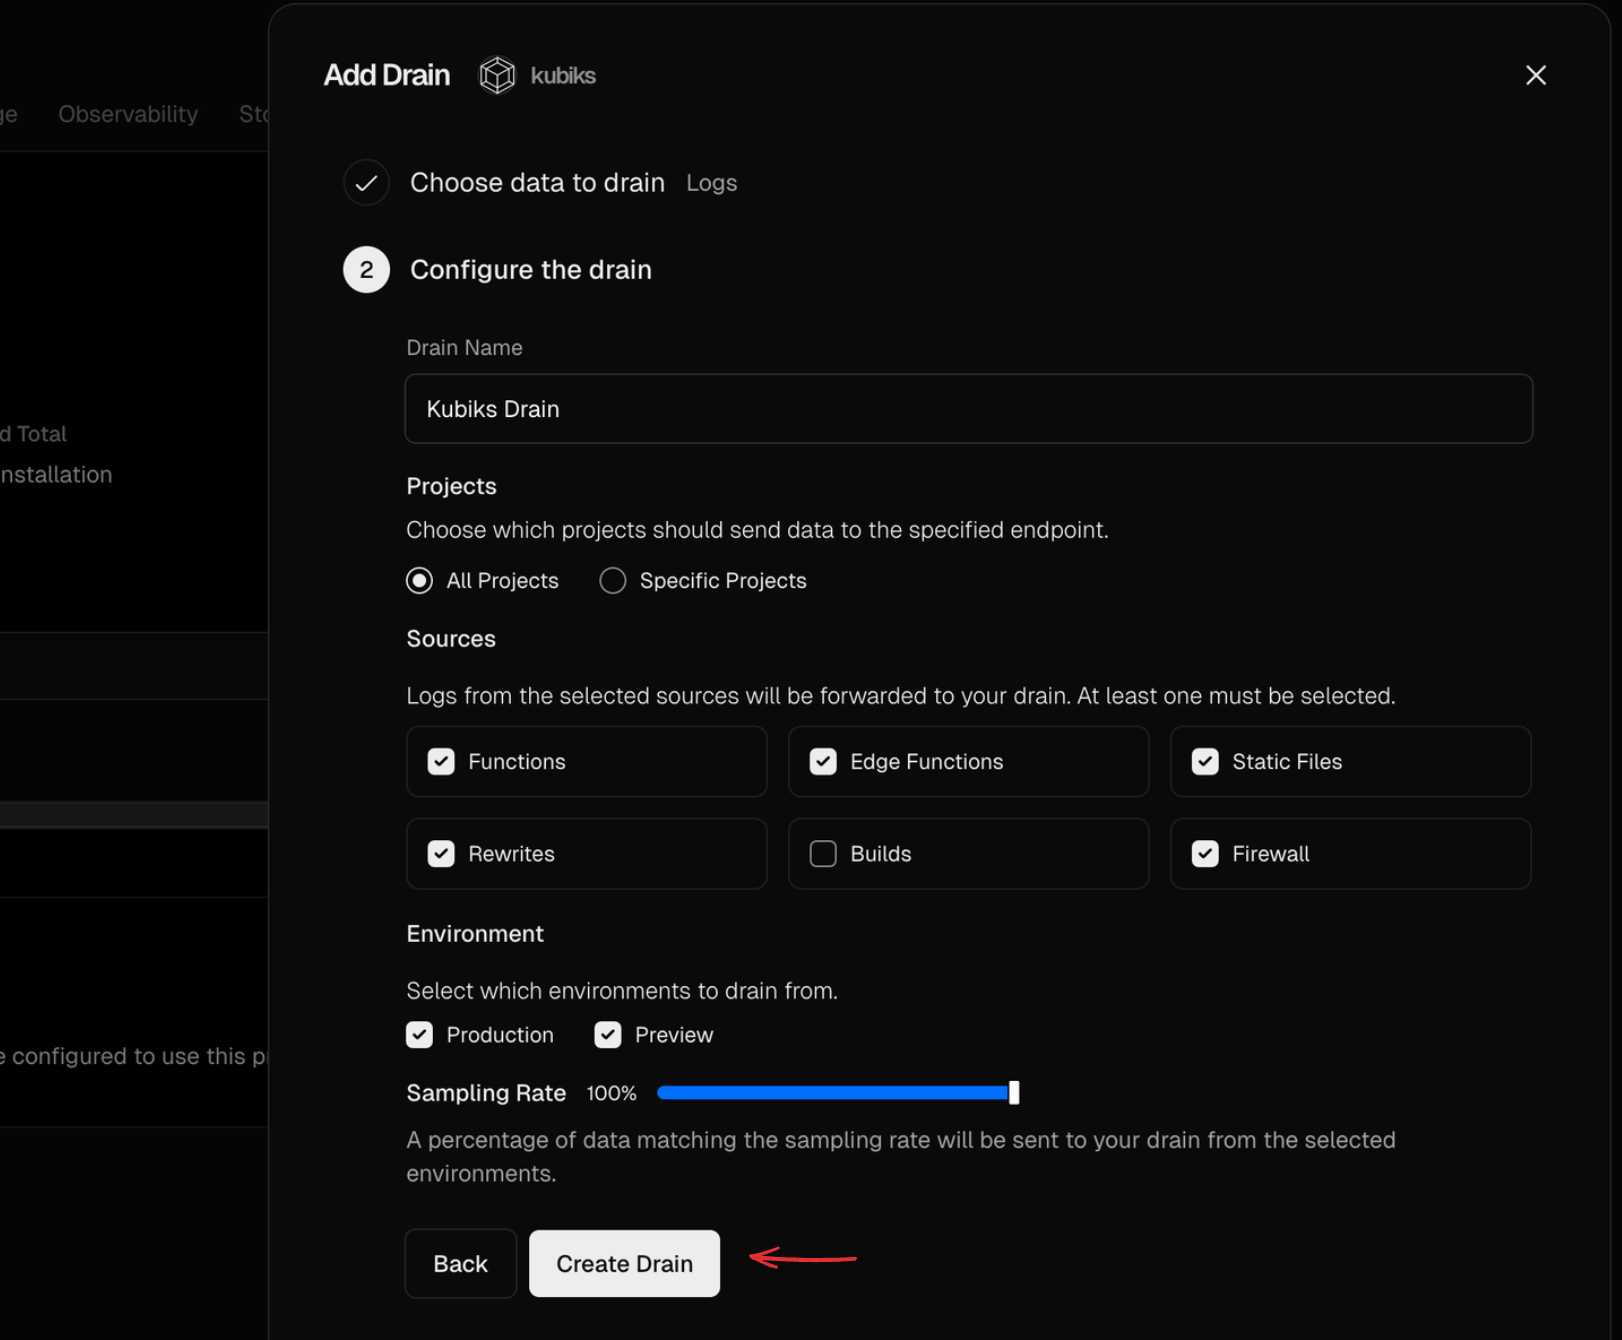1622x1340 pixels.
Task: Close the Add Drain dialog
Action: [x=1536, y=75]
